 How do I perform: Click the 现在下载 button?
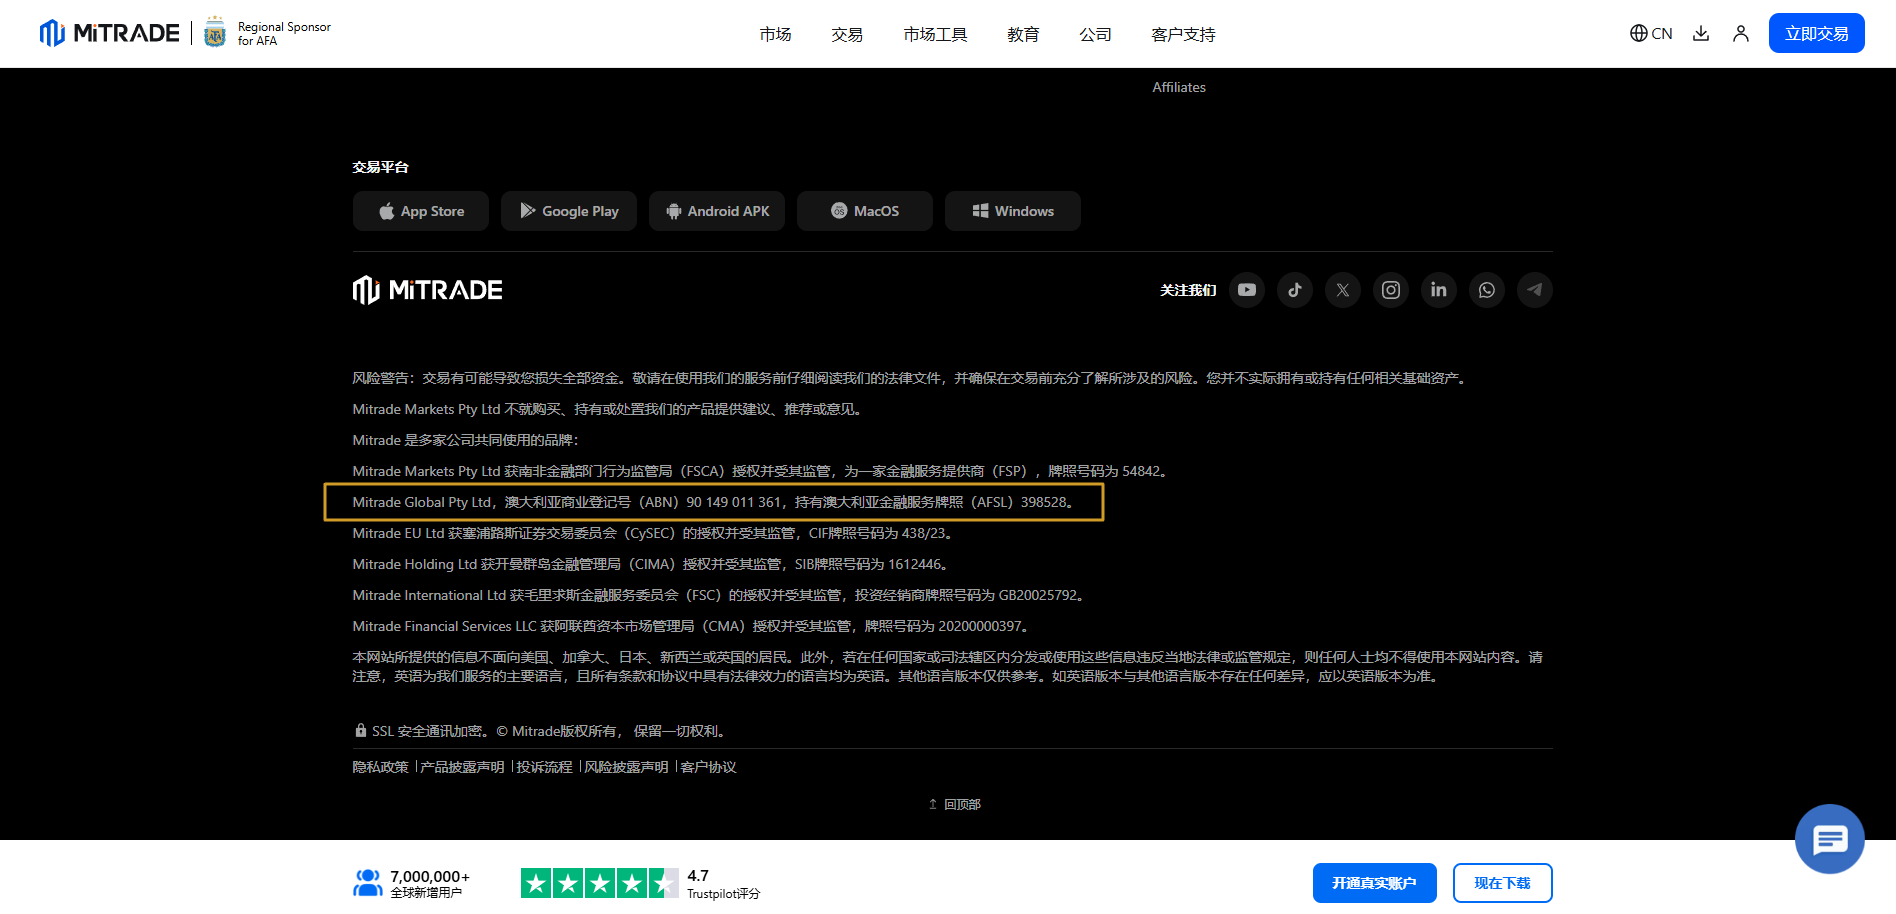[x=1502, y=883]
